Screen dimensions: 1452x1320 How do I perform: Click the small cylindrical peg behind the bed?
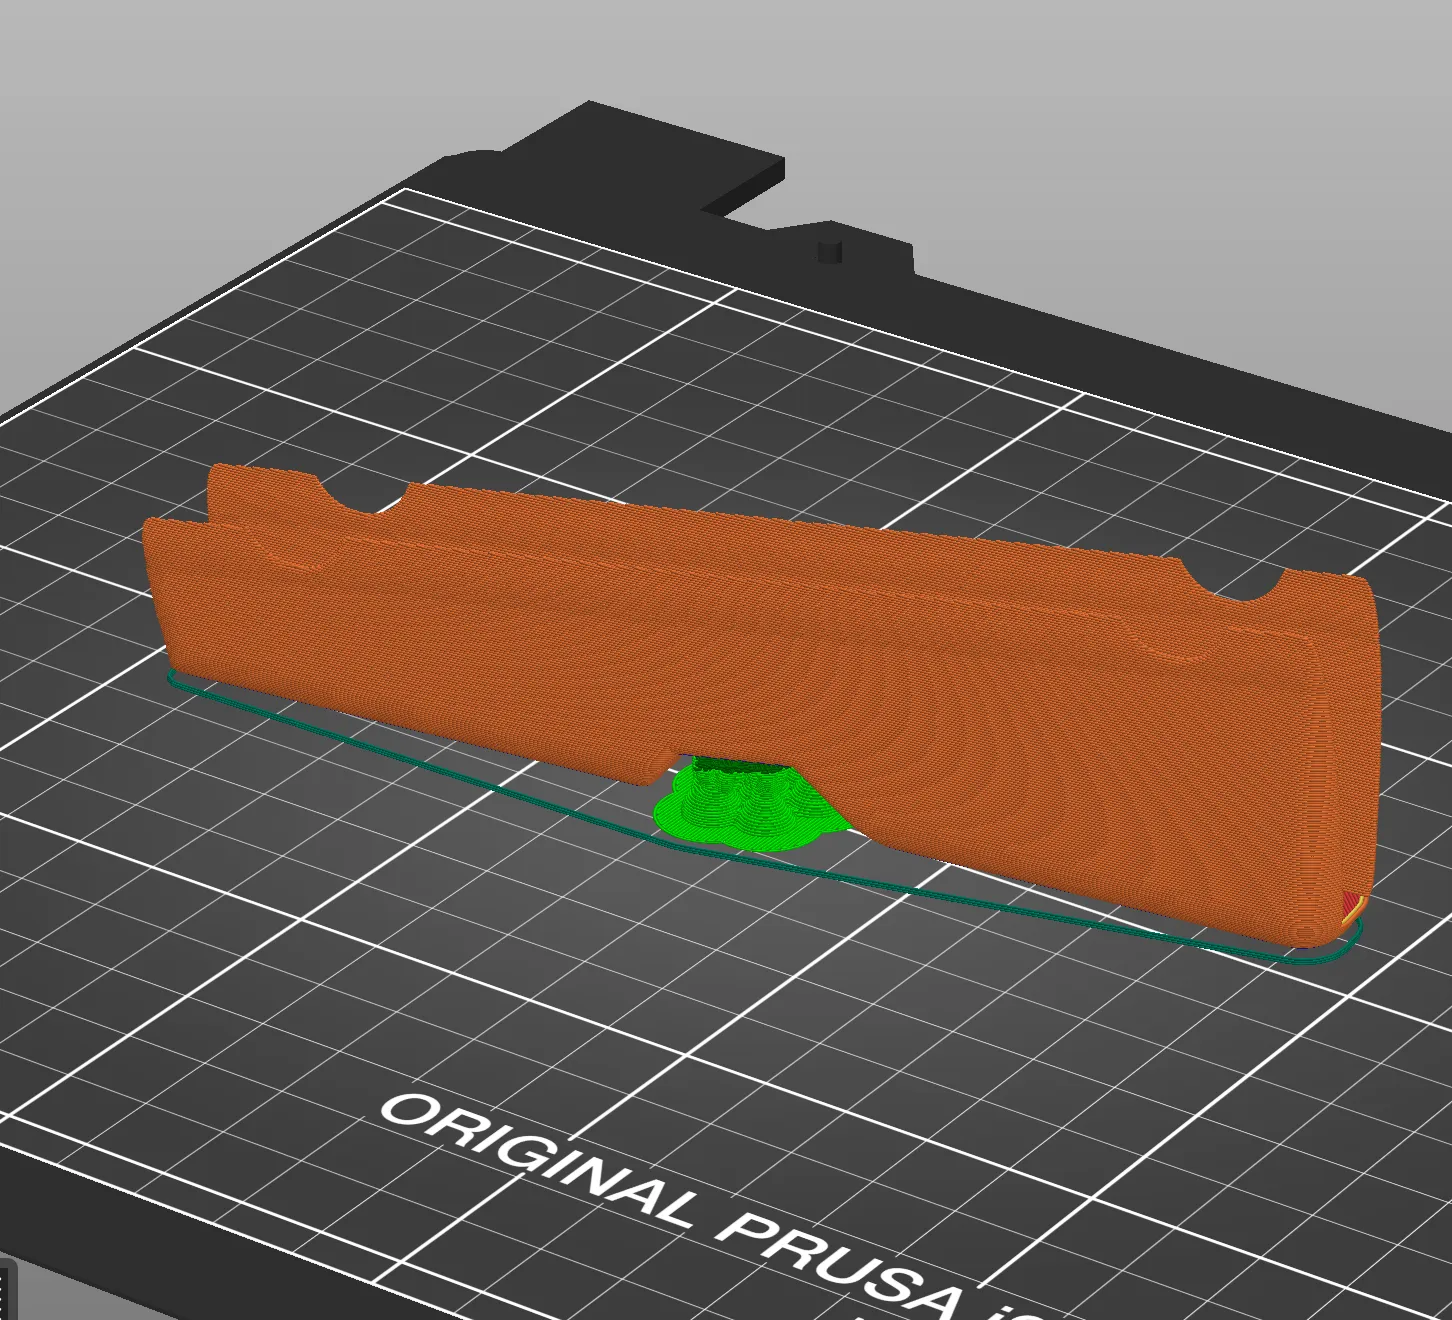coord(829,251)
